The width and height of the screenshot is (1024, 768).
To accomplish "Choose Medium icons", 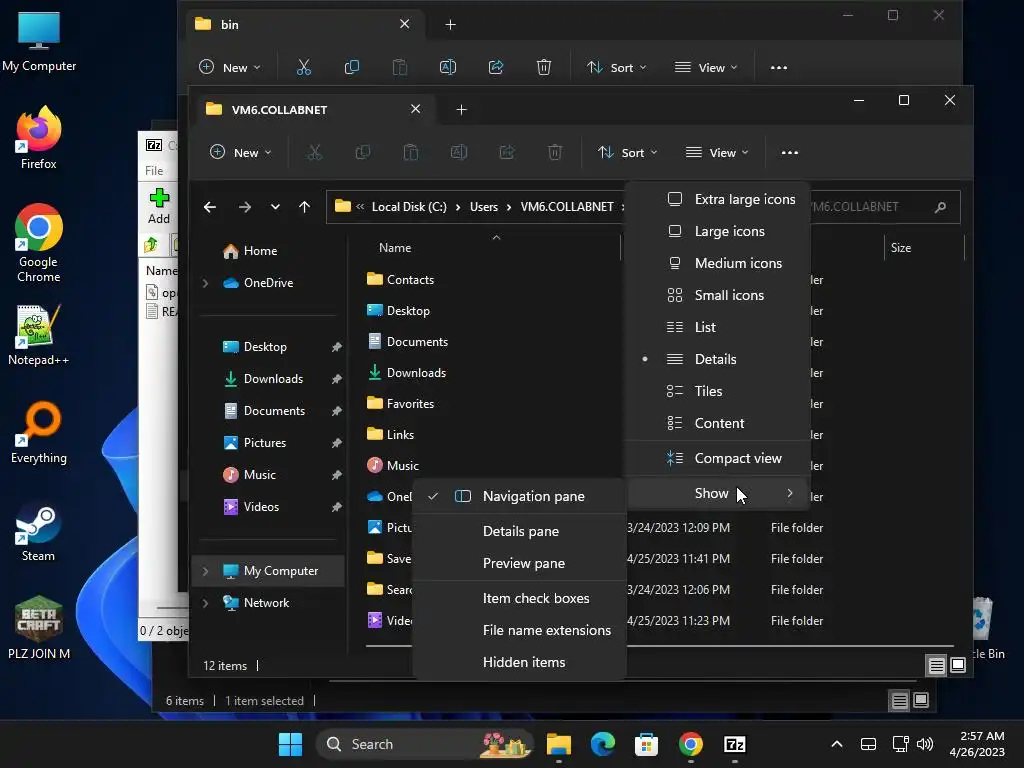I will [718, 263].
